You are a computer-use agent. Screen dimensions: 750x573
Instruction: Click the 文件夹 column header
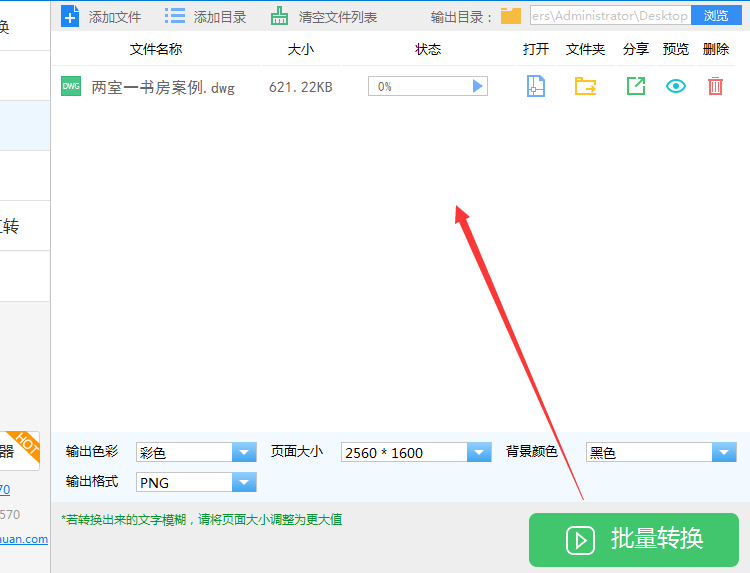(585, 49)
